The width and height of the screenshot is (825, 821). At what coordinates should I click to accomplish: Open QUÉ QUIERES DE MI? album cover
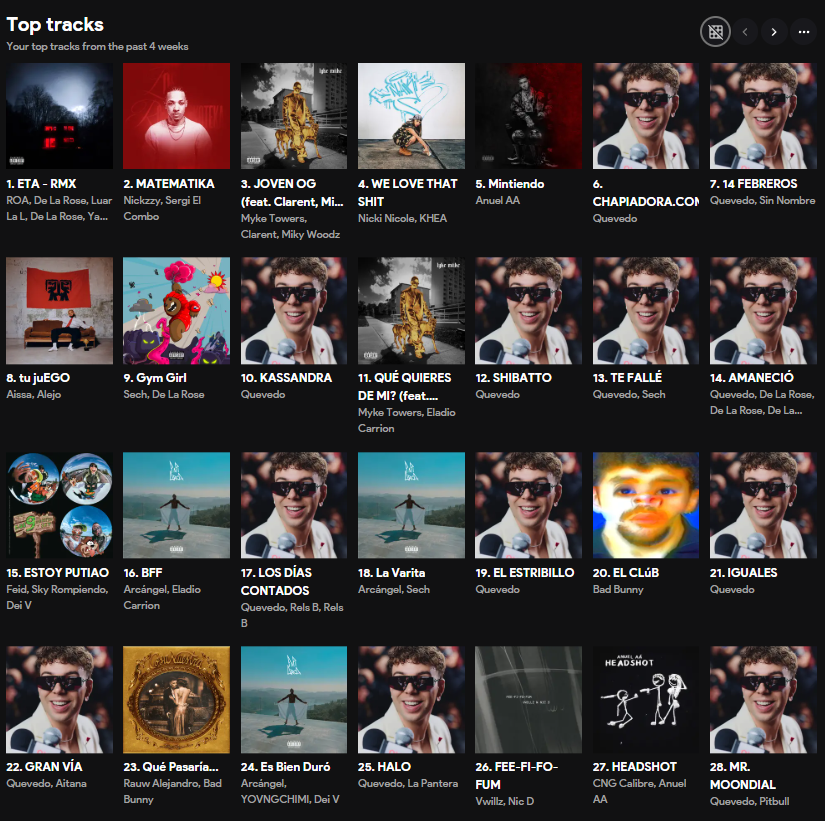[x=411, y=311]
